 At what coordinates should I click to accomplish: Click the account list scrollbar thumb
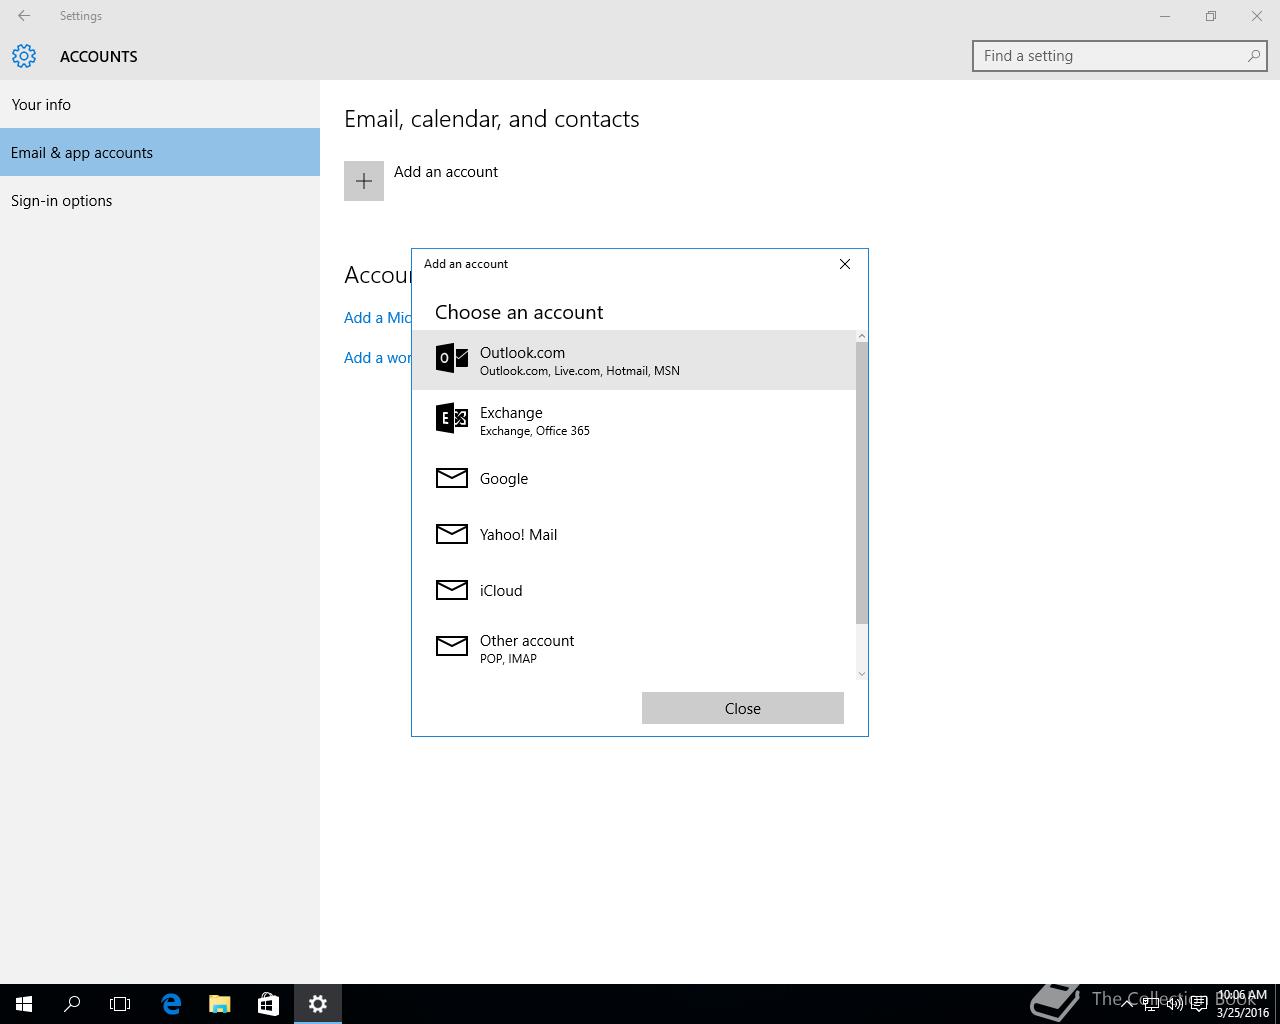click(861, 482)
